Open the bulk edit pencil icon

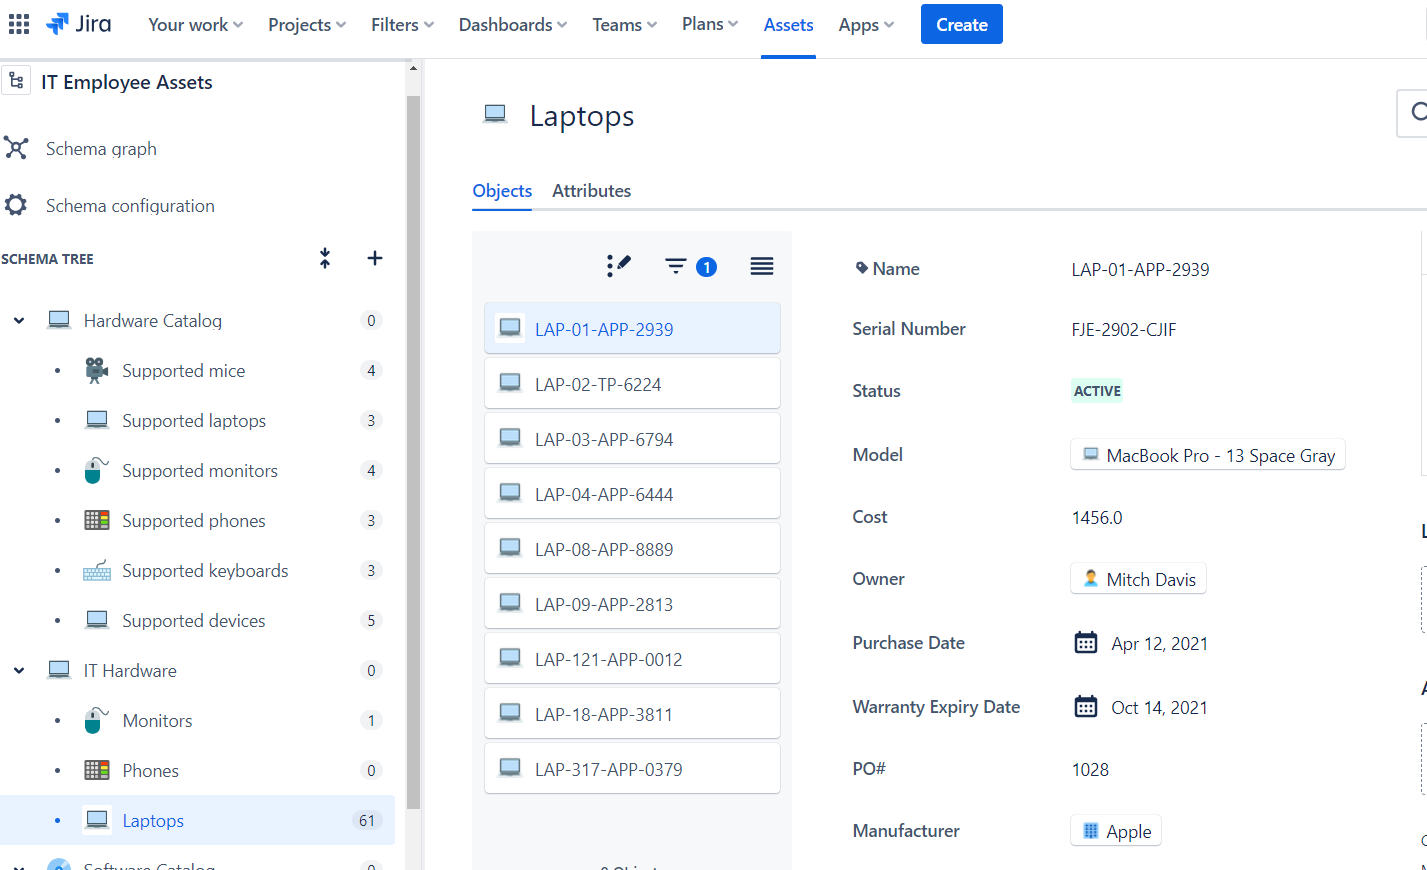tap(618, 266)
